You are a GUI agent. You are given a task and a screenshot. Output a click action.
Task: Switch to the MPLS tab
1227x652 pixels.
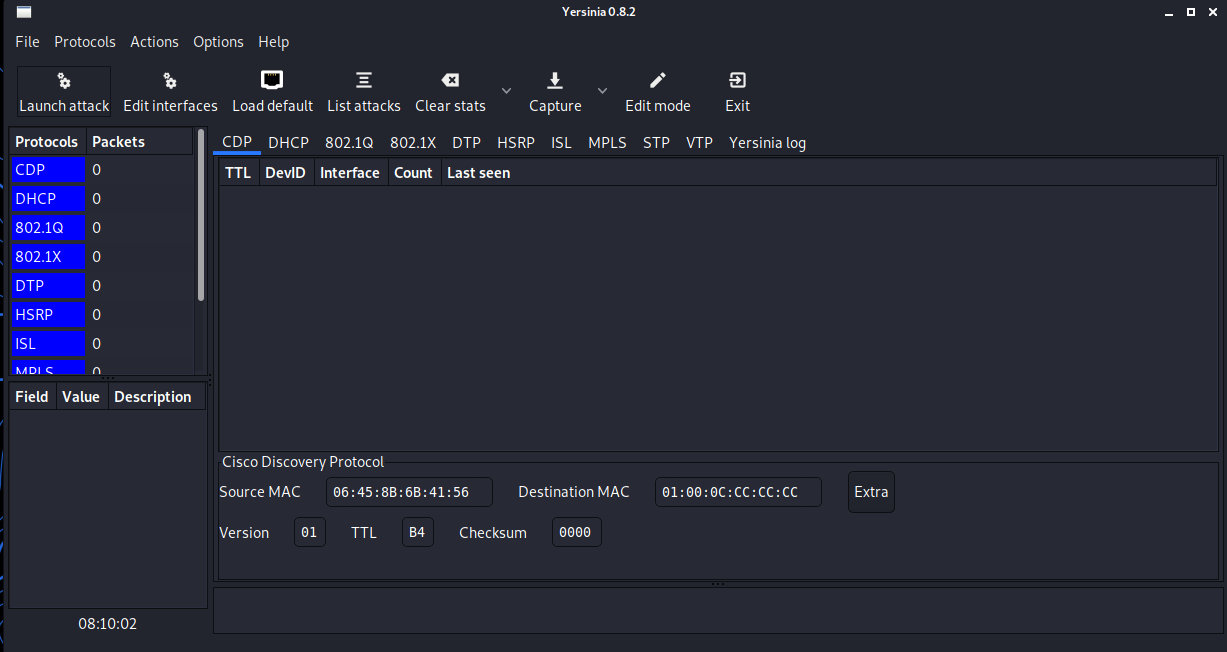(x=607, y=142)
